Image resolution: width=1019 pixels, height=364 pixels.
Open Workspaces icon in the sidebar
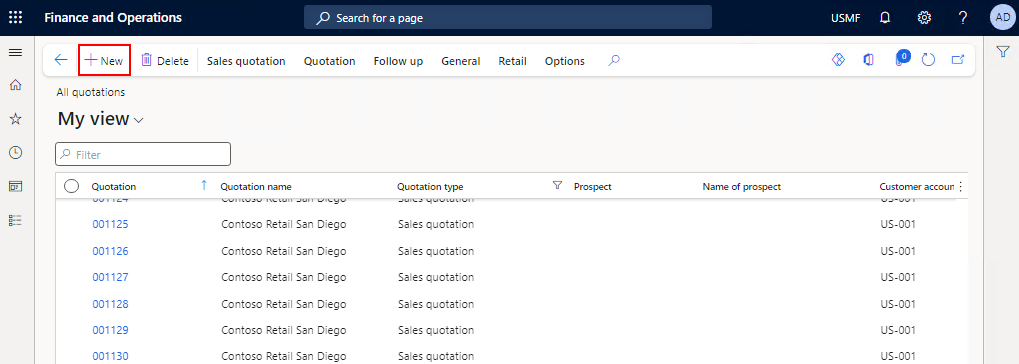pos(16,187)
